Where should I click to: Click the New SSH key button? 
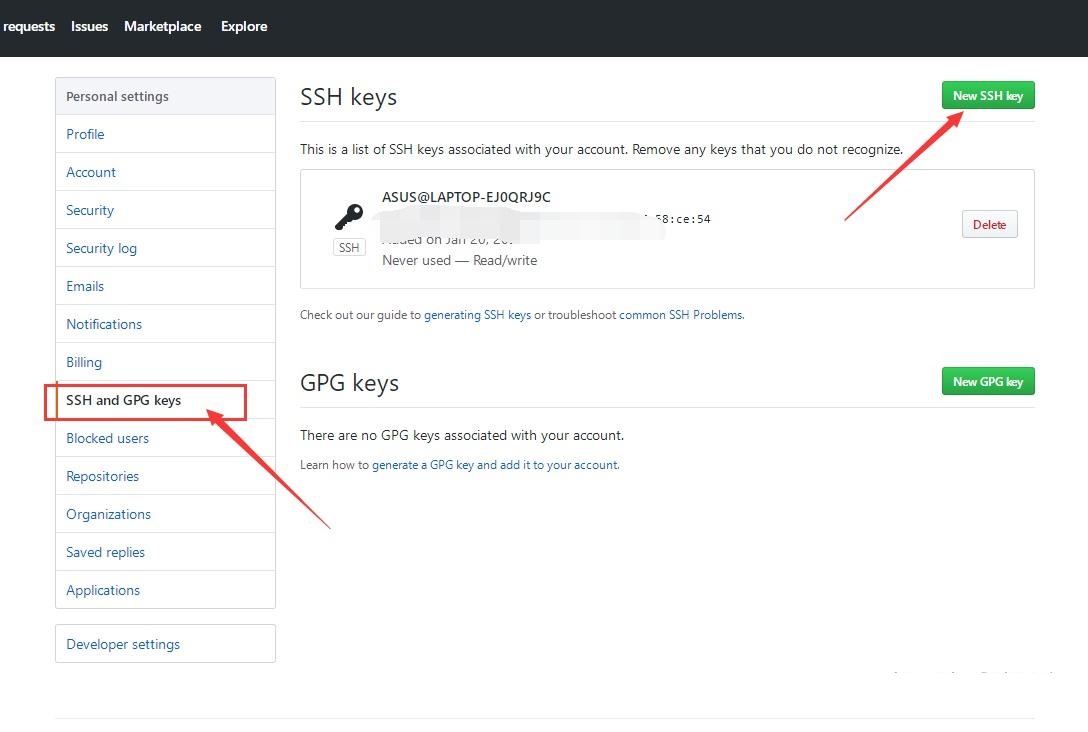click(987, 96)
